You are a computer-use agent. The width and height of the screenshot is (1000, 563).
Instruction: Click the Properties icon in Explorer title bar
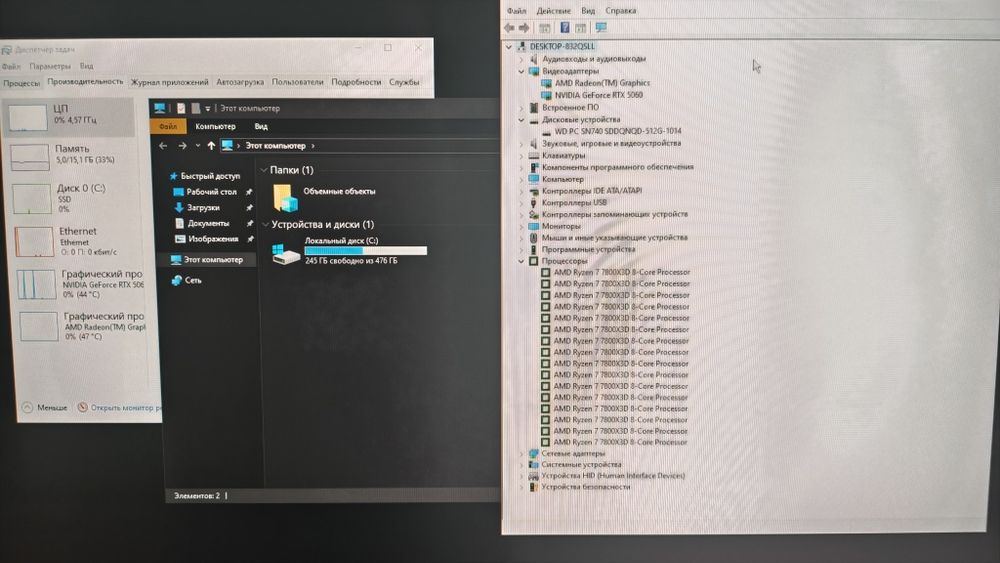[x=181, y=108]
